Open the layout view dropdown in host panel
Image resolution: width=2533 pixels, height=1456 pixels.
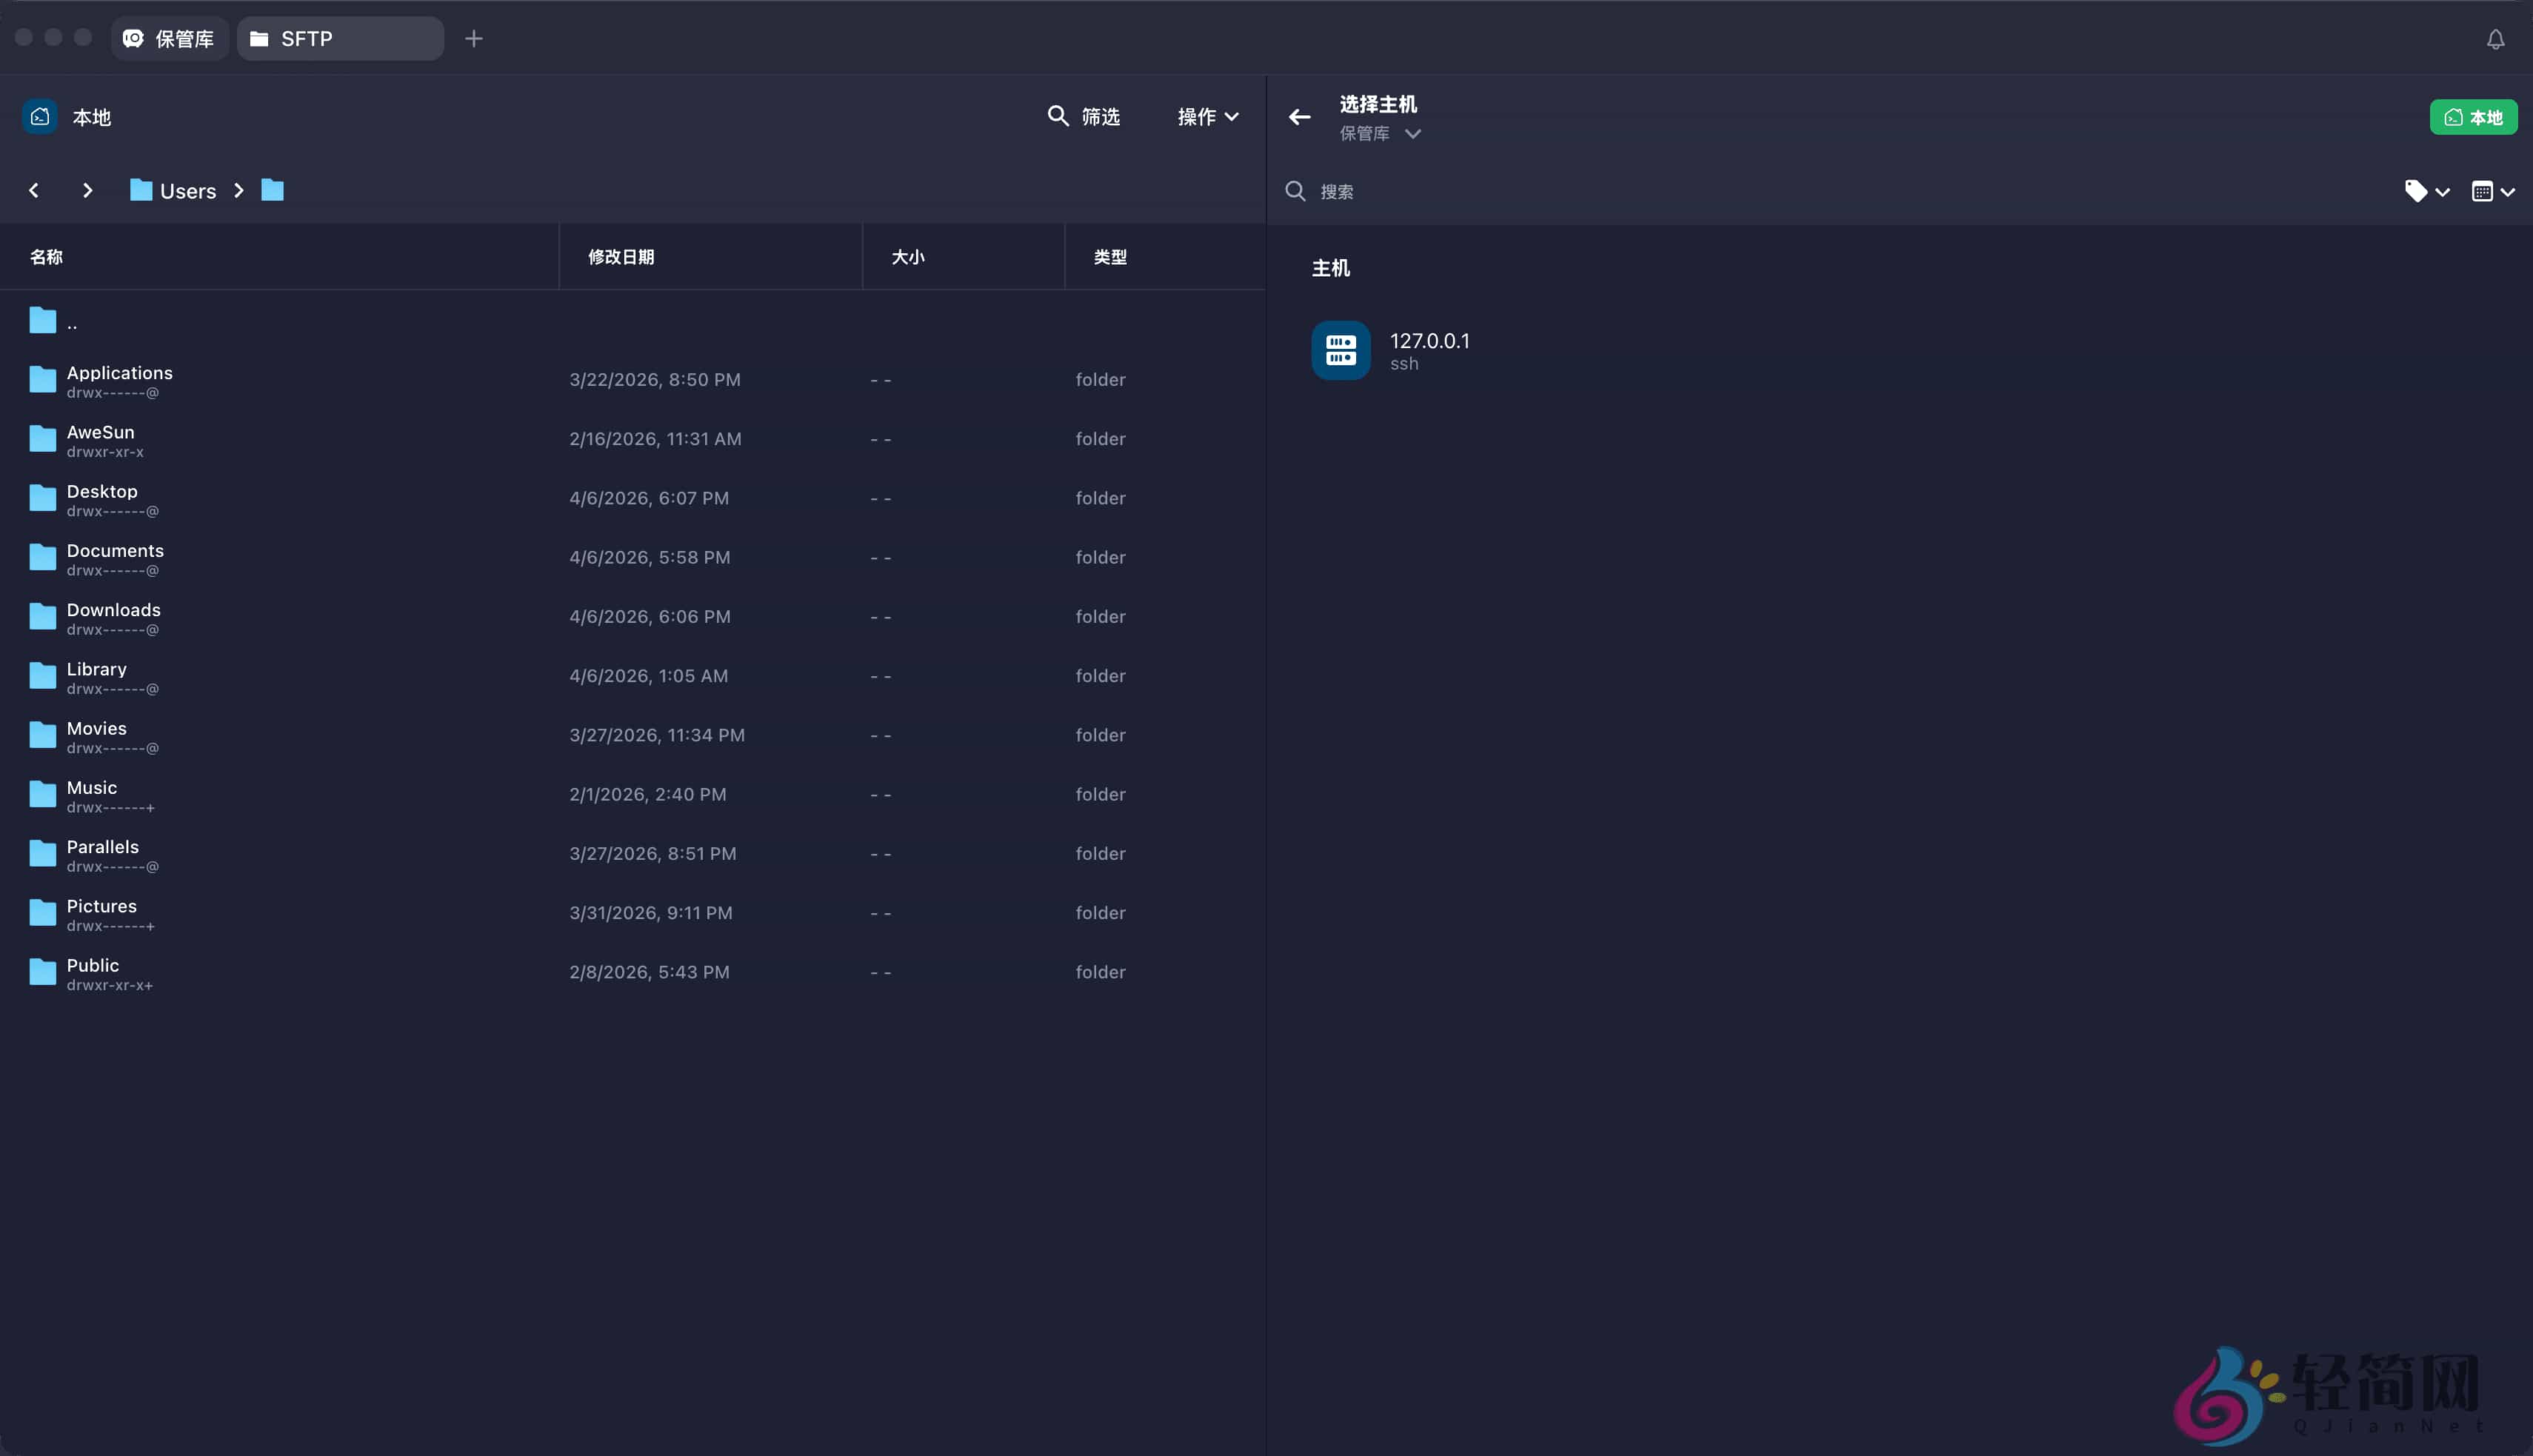click(x=2491, y=191)
